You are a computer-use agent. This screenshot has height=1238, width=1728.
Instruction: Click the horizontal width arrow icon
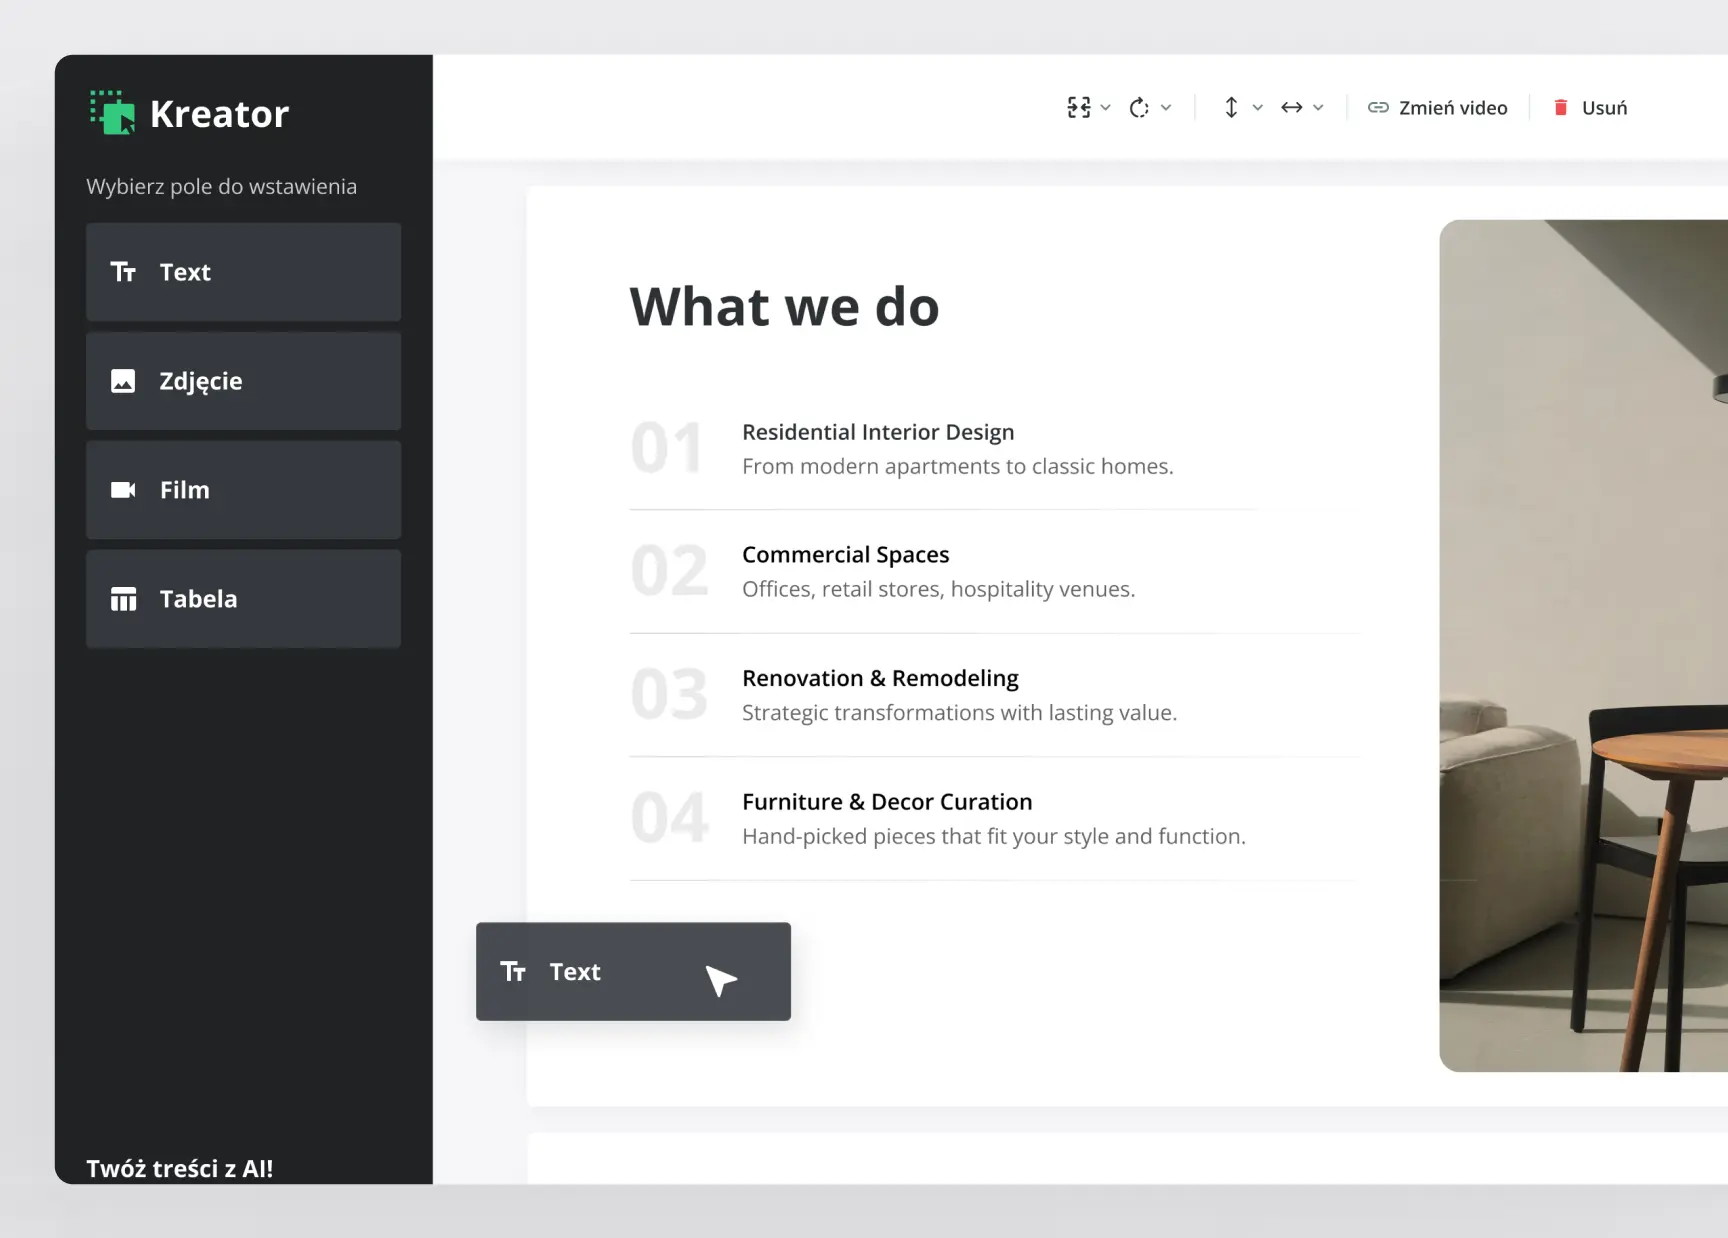(x=1291, y=108)
